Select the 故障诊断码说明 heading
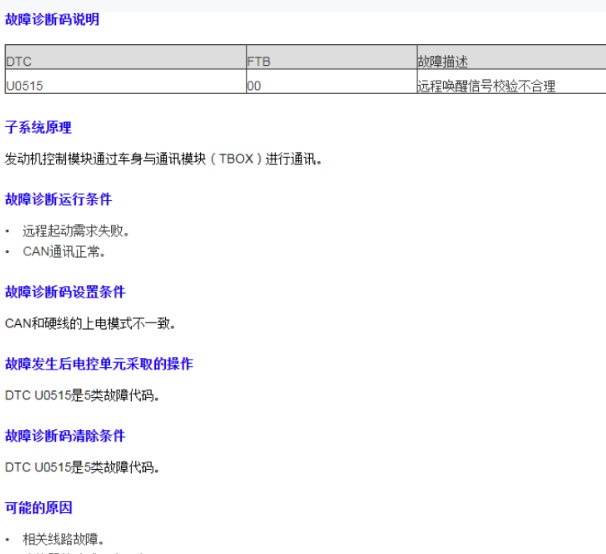 tap(52, 19)
